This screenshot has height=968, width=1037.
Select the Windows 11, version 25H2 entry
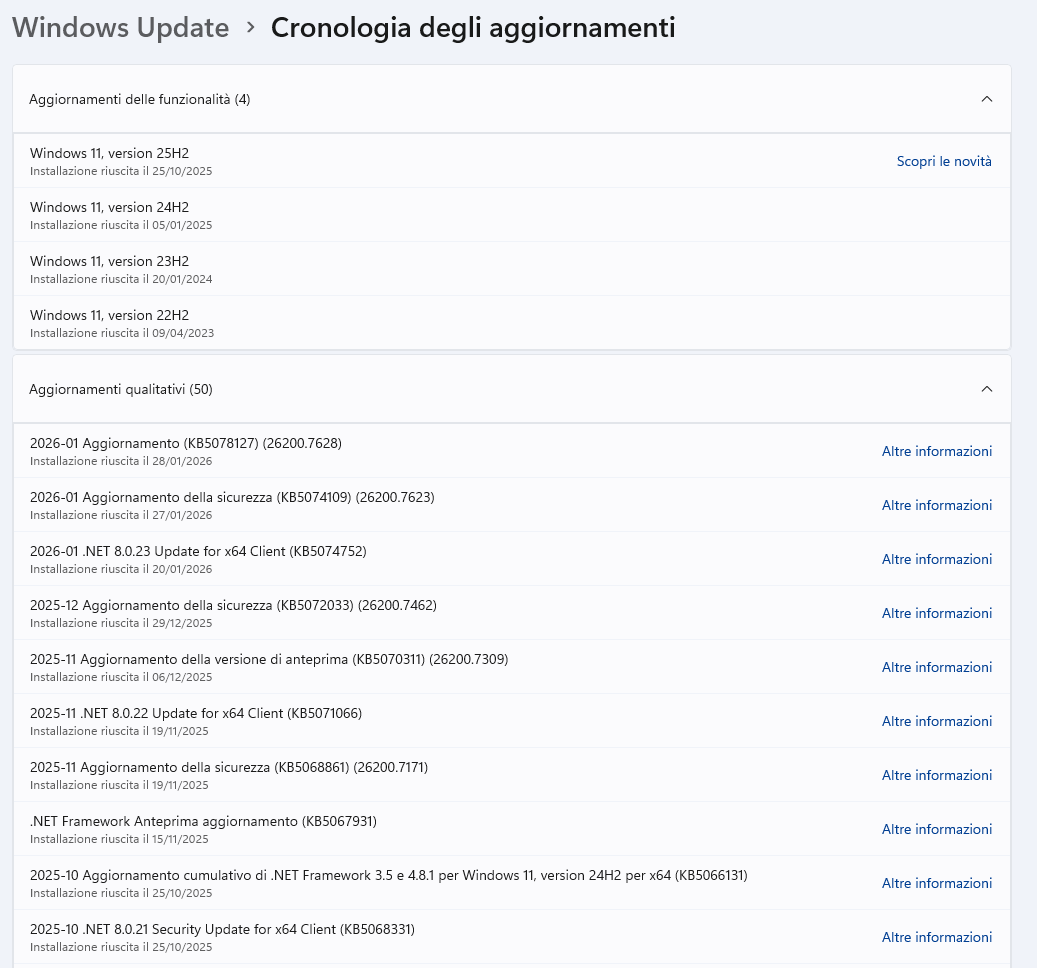coord(512,161)
